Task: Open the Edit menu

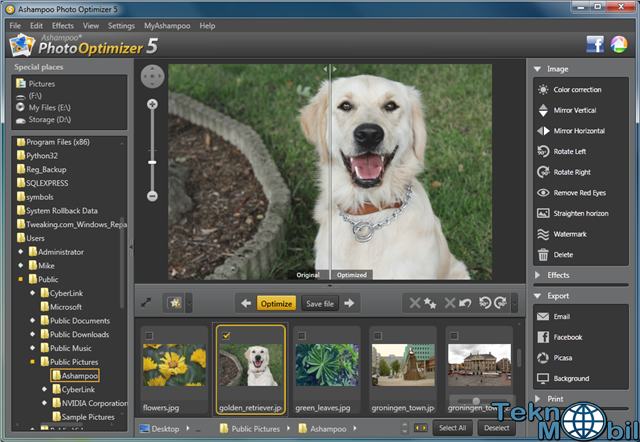Action: [x=36, y=26]
